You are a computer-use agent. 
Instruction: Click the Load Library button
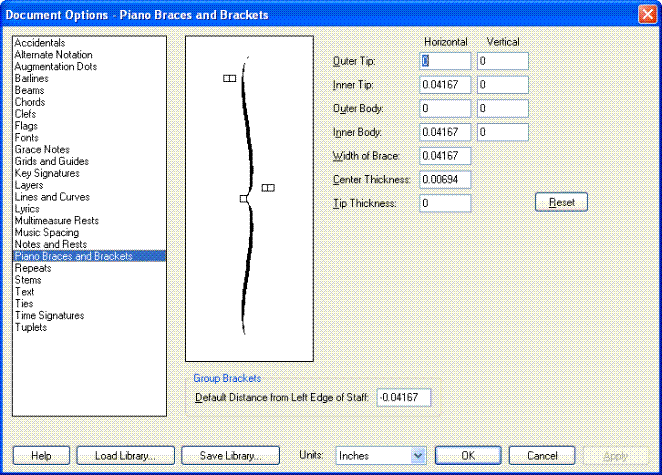coord(125,455)
